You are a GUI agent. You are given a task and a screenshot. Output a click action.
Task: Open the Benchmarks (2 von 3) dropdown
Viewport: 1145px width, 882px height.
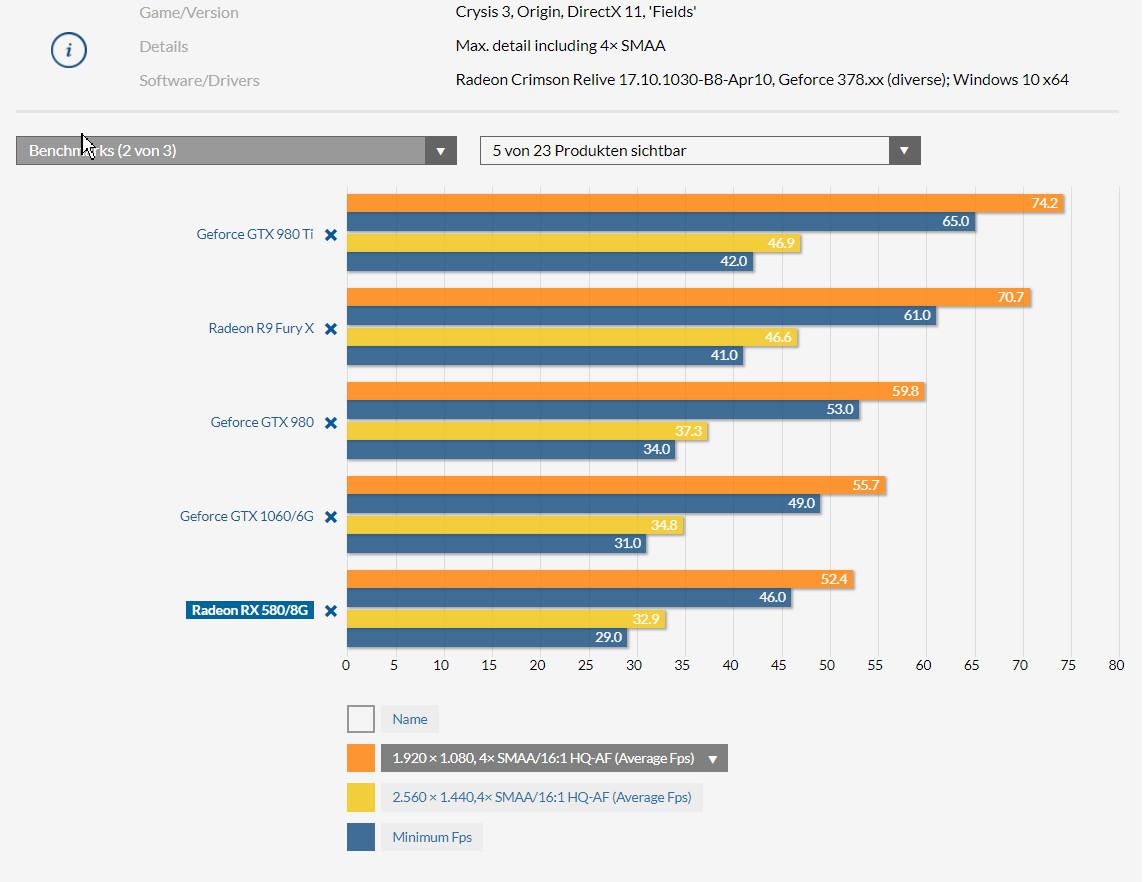pos(236,150)
